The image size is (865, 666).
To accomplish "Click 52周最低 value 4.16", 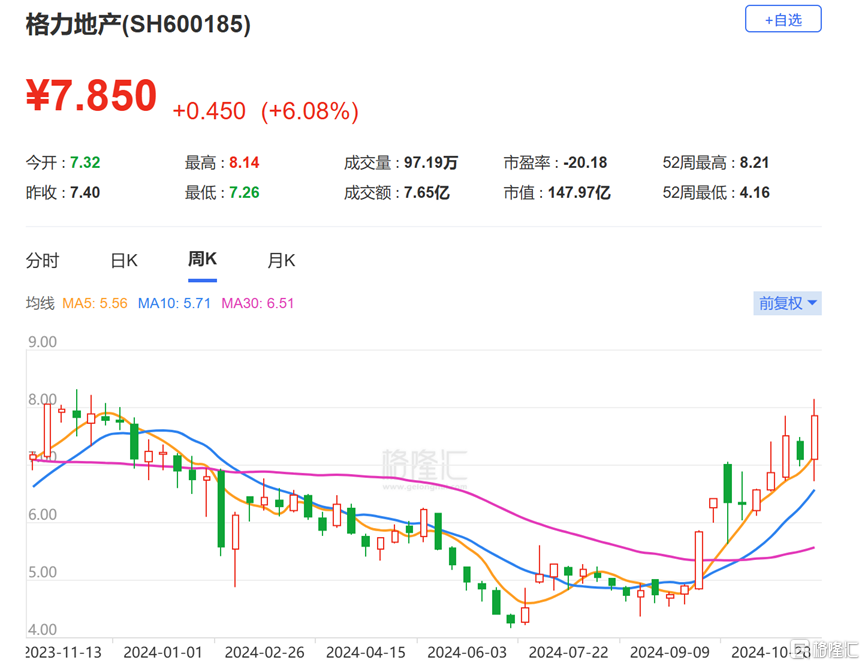I will pos(754,193).
